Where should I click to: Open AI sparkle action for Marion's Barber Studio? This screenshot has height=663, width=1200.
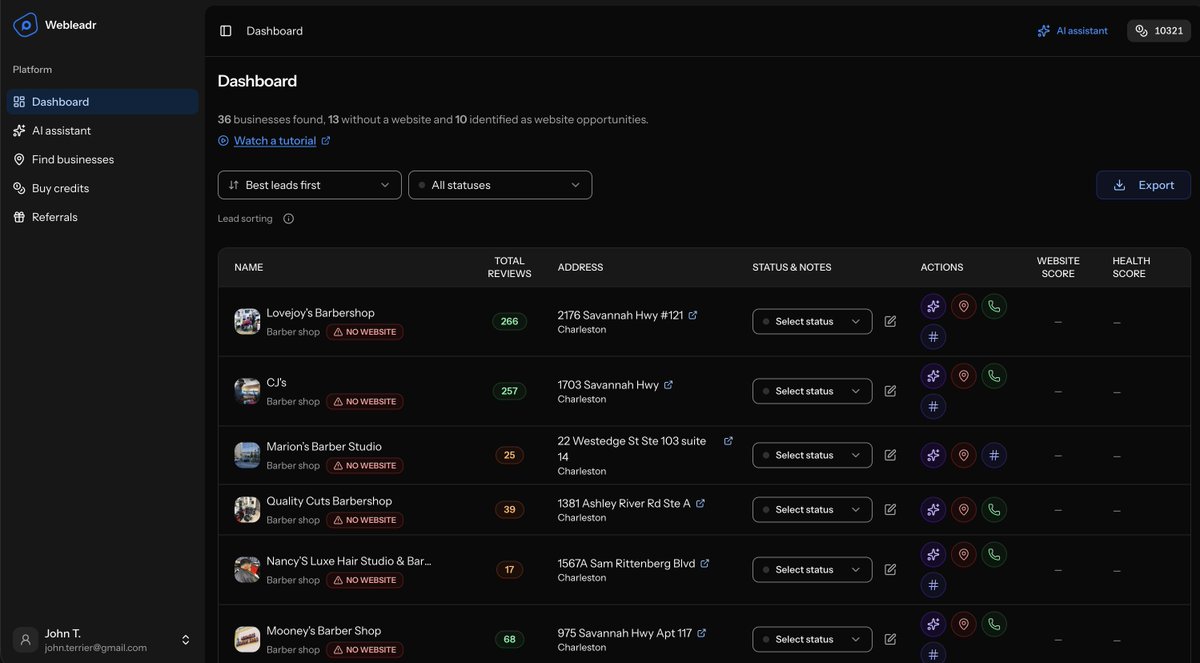pos(933,456)
